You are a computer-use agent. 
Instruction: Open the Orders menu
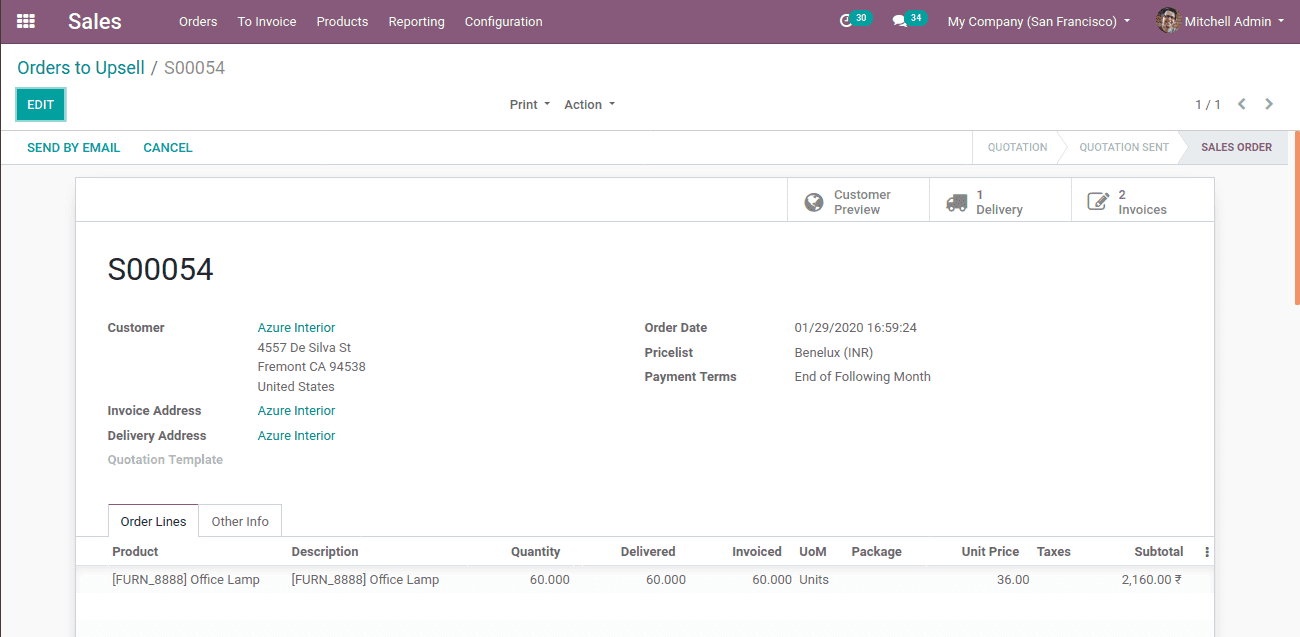coord(198,21)
